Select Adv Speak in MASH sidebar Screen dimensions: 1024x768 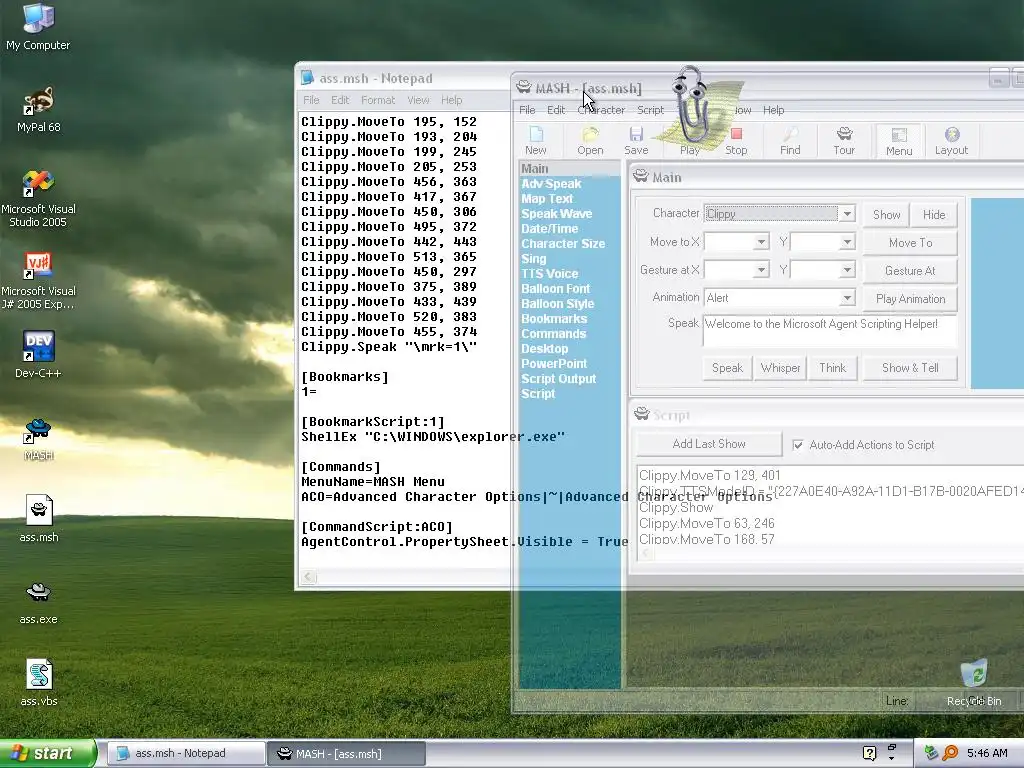pyautogui.click(x=551, y=184)
